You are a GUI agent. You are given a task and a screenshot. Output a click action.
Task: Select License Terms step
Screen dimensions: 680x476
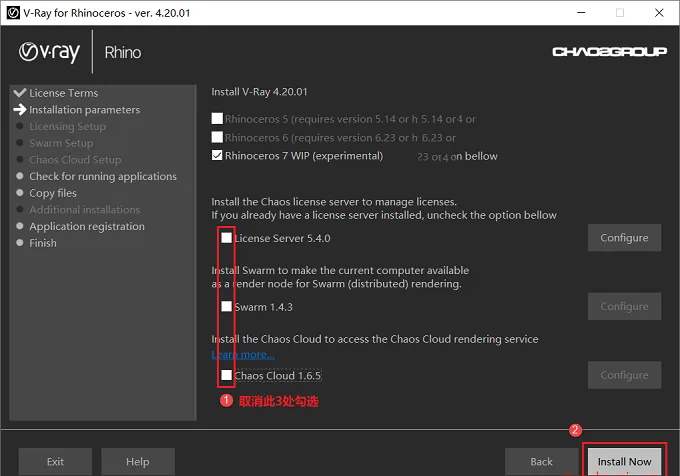[x=63, y=93]
